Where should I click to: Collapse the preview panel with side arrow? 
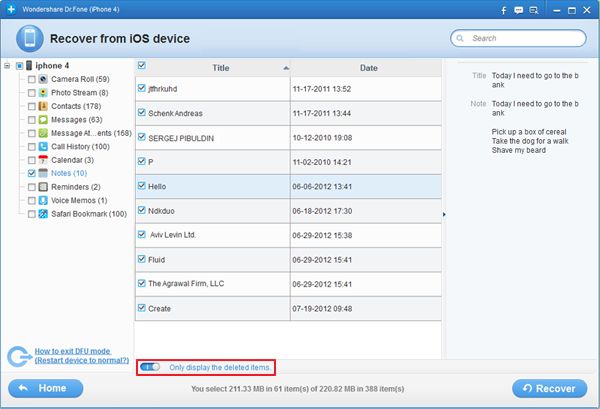tap(444, 214)
